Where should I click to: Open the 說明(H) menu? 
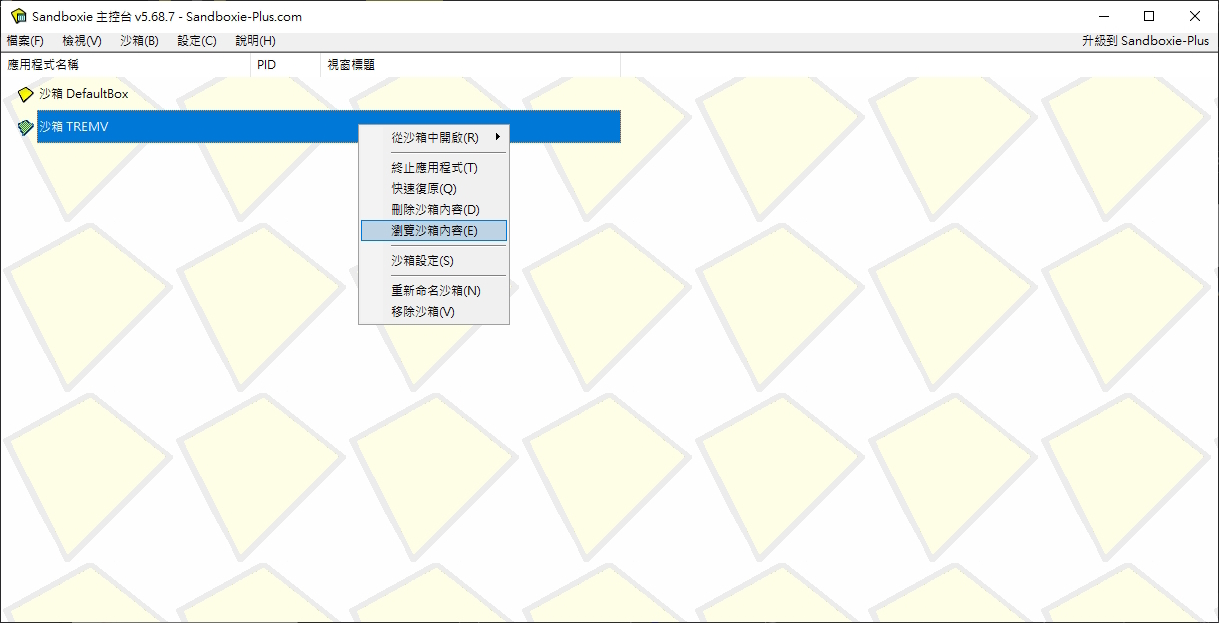click(255, 41)
